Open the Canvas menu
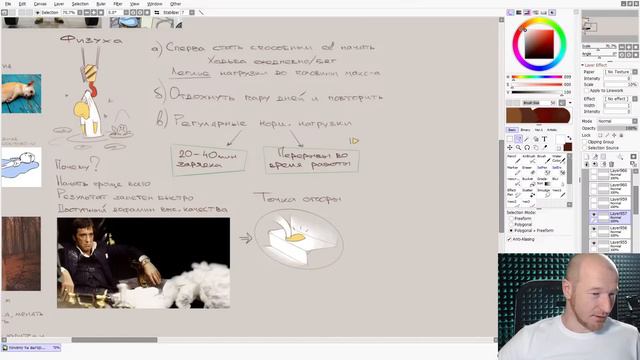 pos(40,4)
